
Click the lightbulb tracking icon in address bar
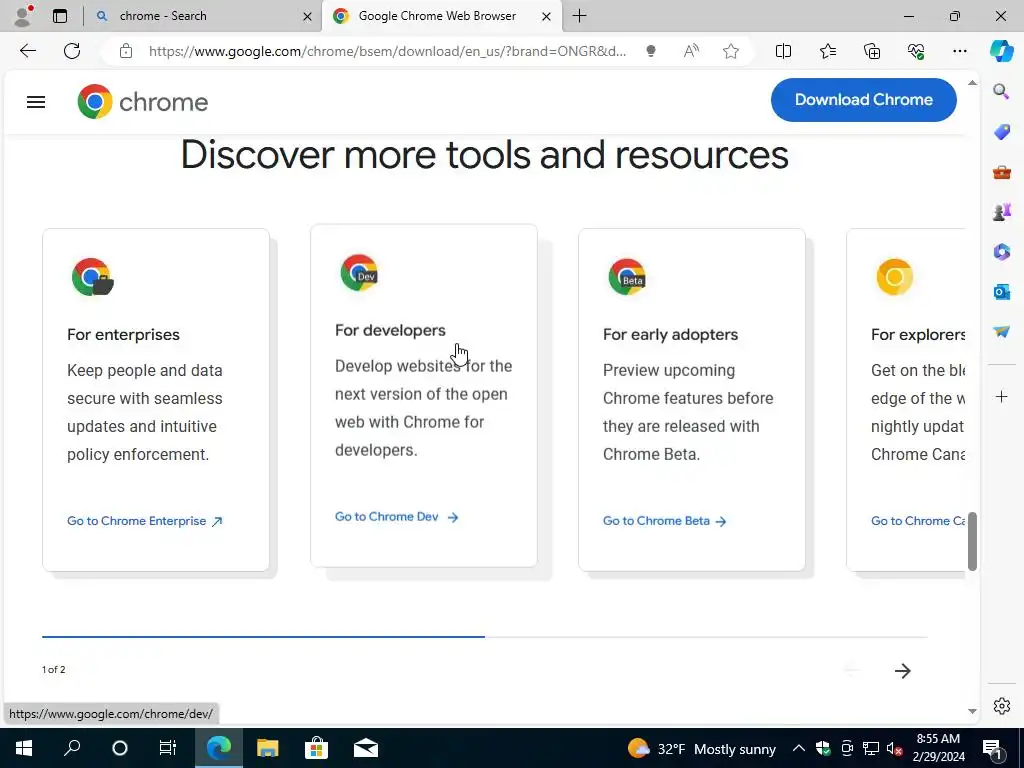[650, 51]
